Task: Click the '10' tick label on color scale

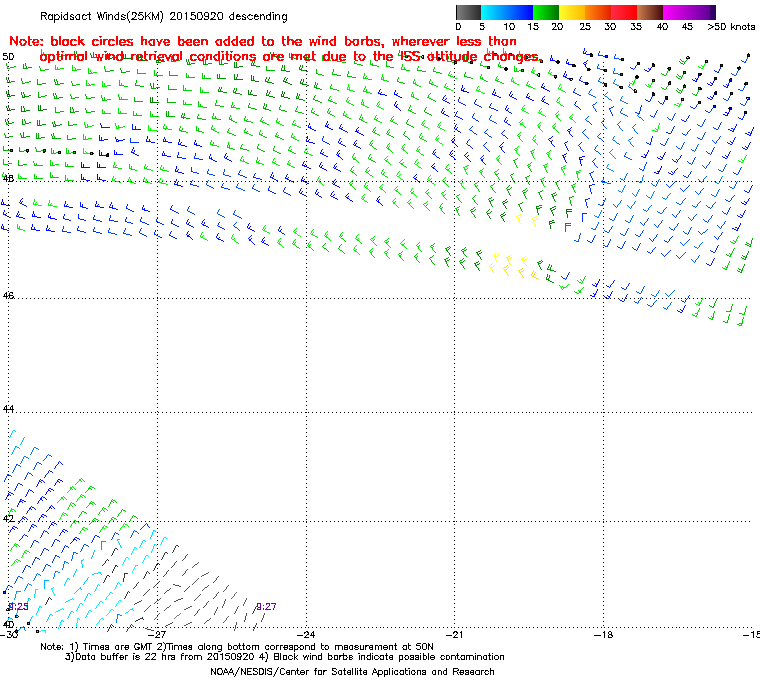Action: click(508, 27)
